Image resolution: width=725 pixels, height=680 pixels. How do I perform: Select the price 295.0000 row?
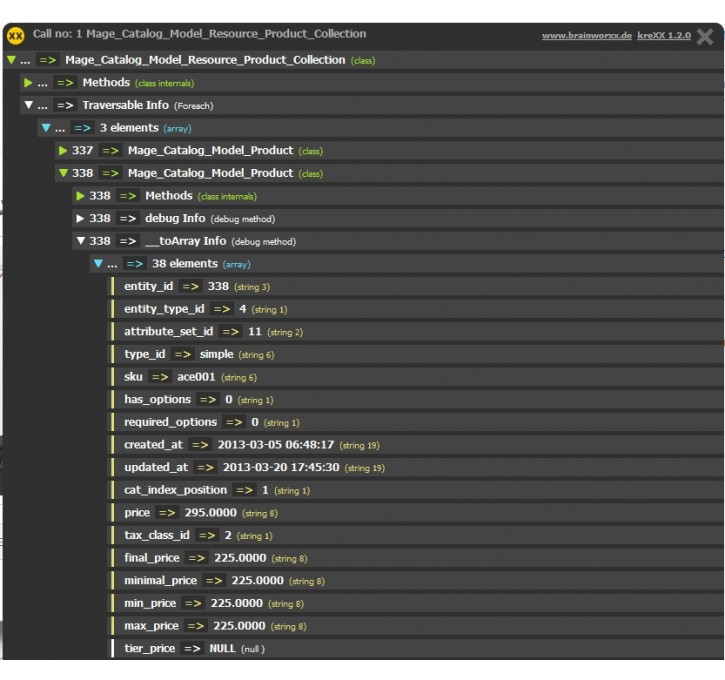(415, 513)
